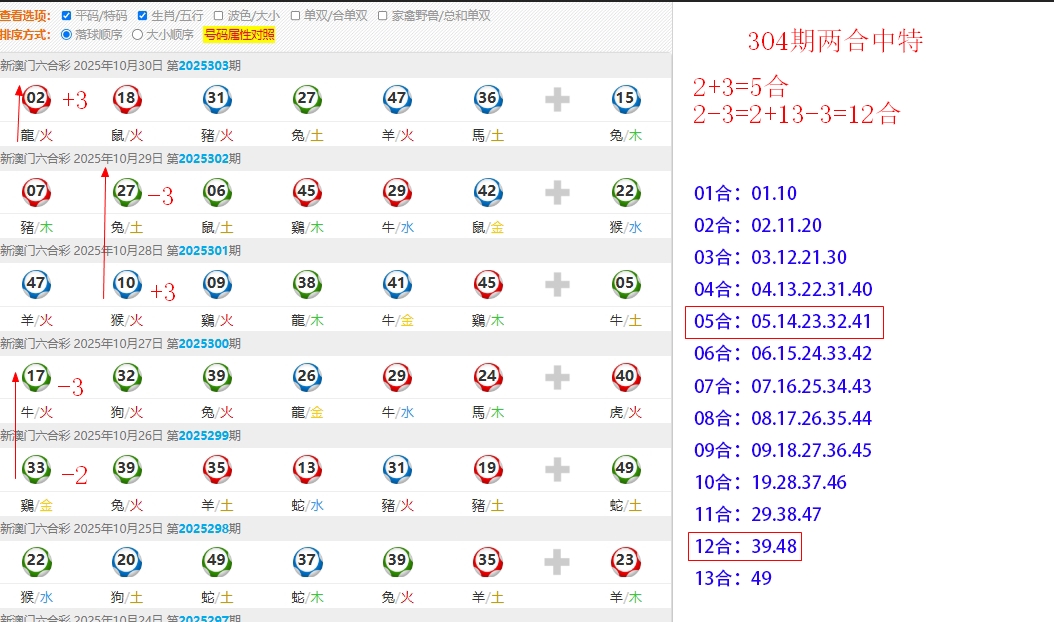Click blue ball 37 in draw 2025298
Screen dimensions: 1054x622
click(x=307, y=562)
